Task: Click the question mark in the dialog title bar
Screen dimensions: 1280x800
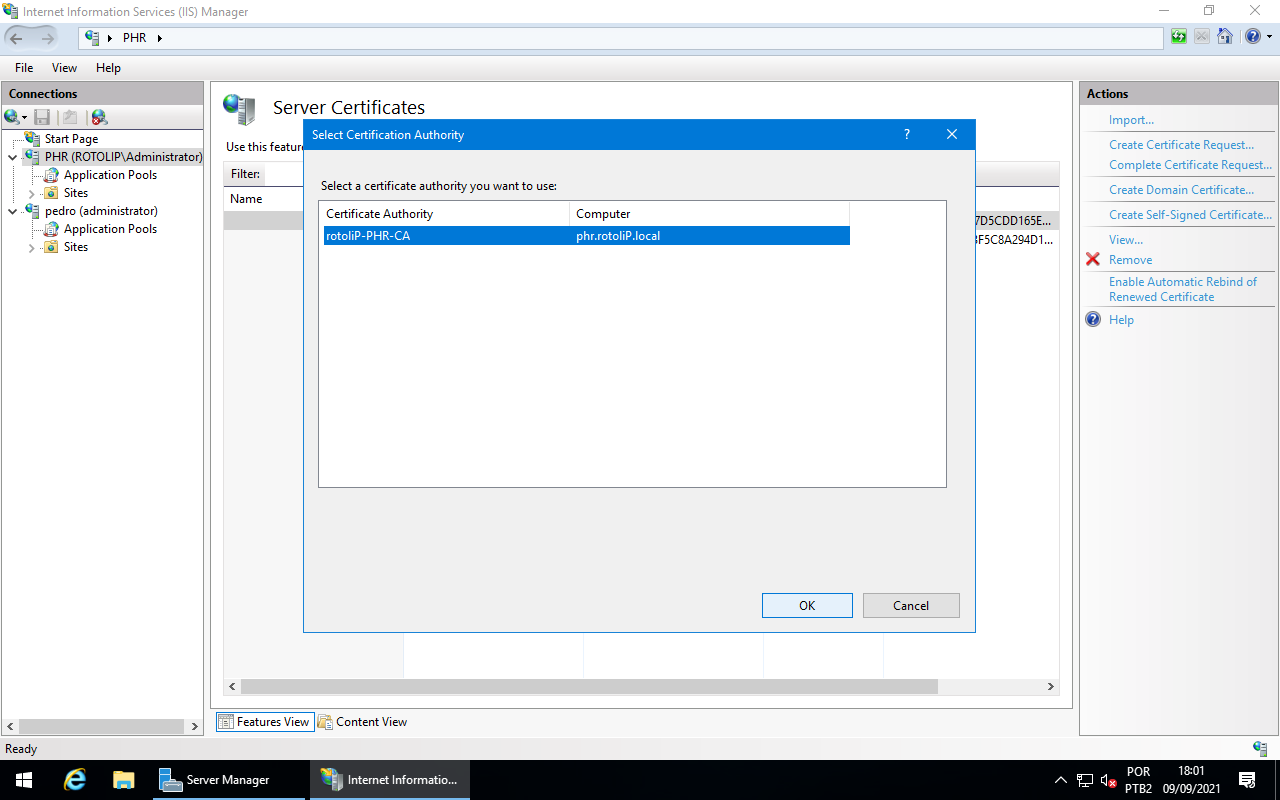Action: [907, 135]
